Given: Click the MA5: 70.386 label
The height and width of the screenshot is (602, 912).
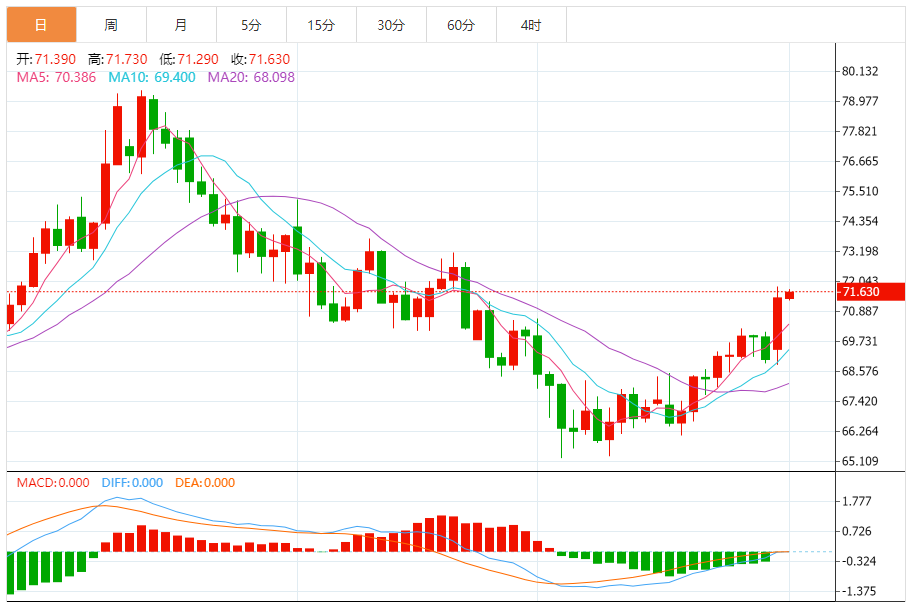Looking at the screenshot, I should coord(56,77).
